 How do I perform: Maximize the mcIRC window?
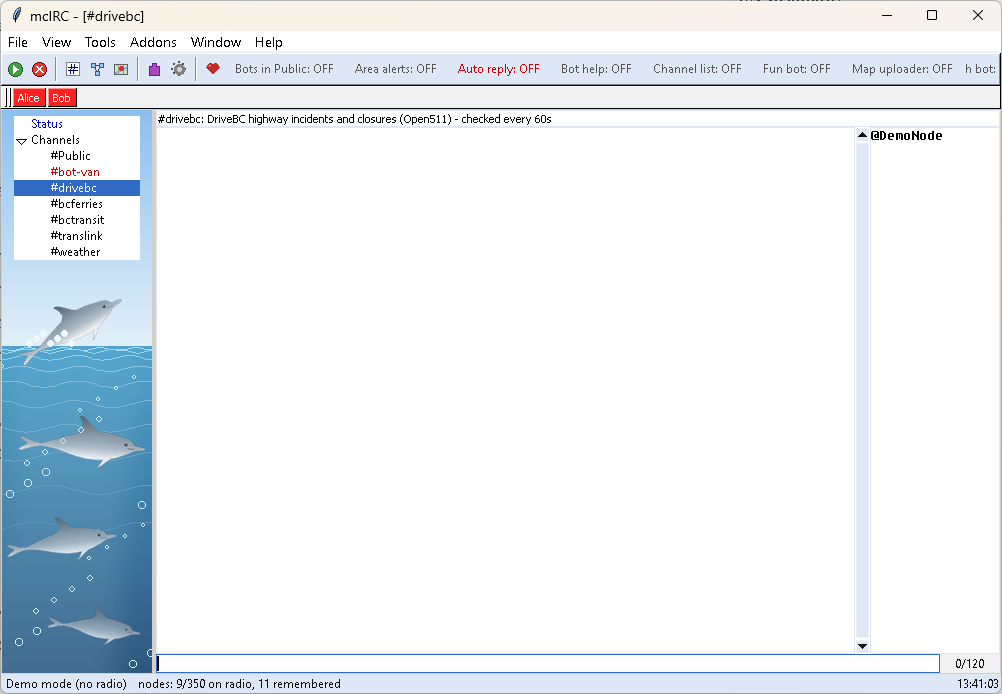tap(932, 15)
